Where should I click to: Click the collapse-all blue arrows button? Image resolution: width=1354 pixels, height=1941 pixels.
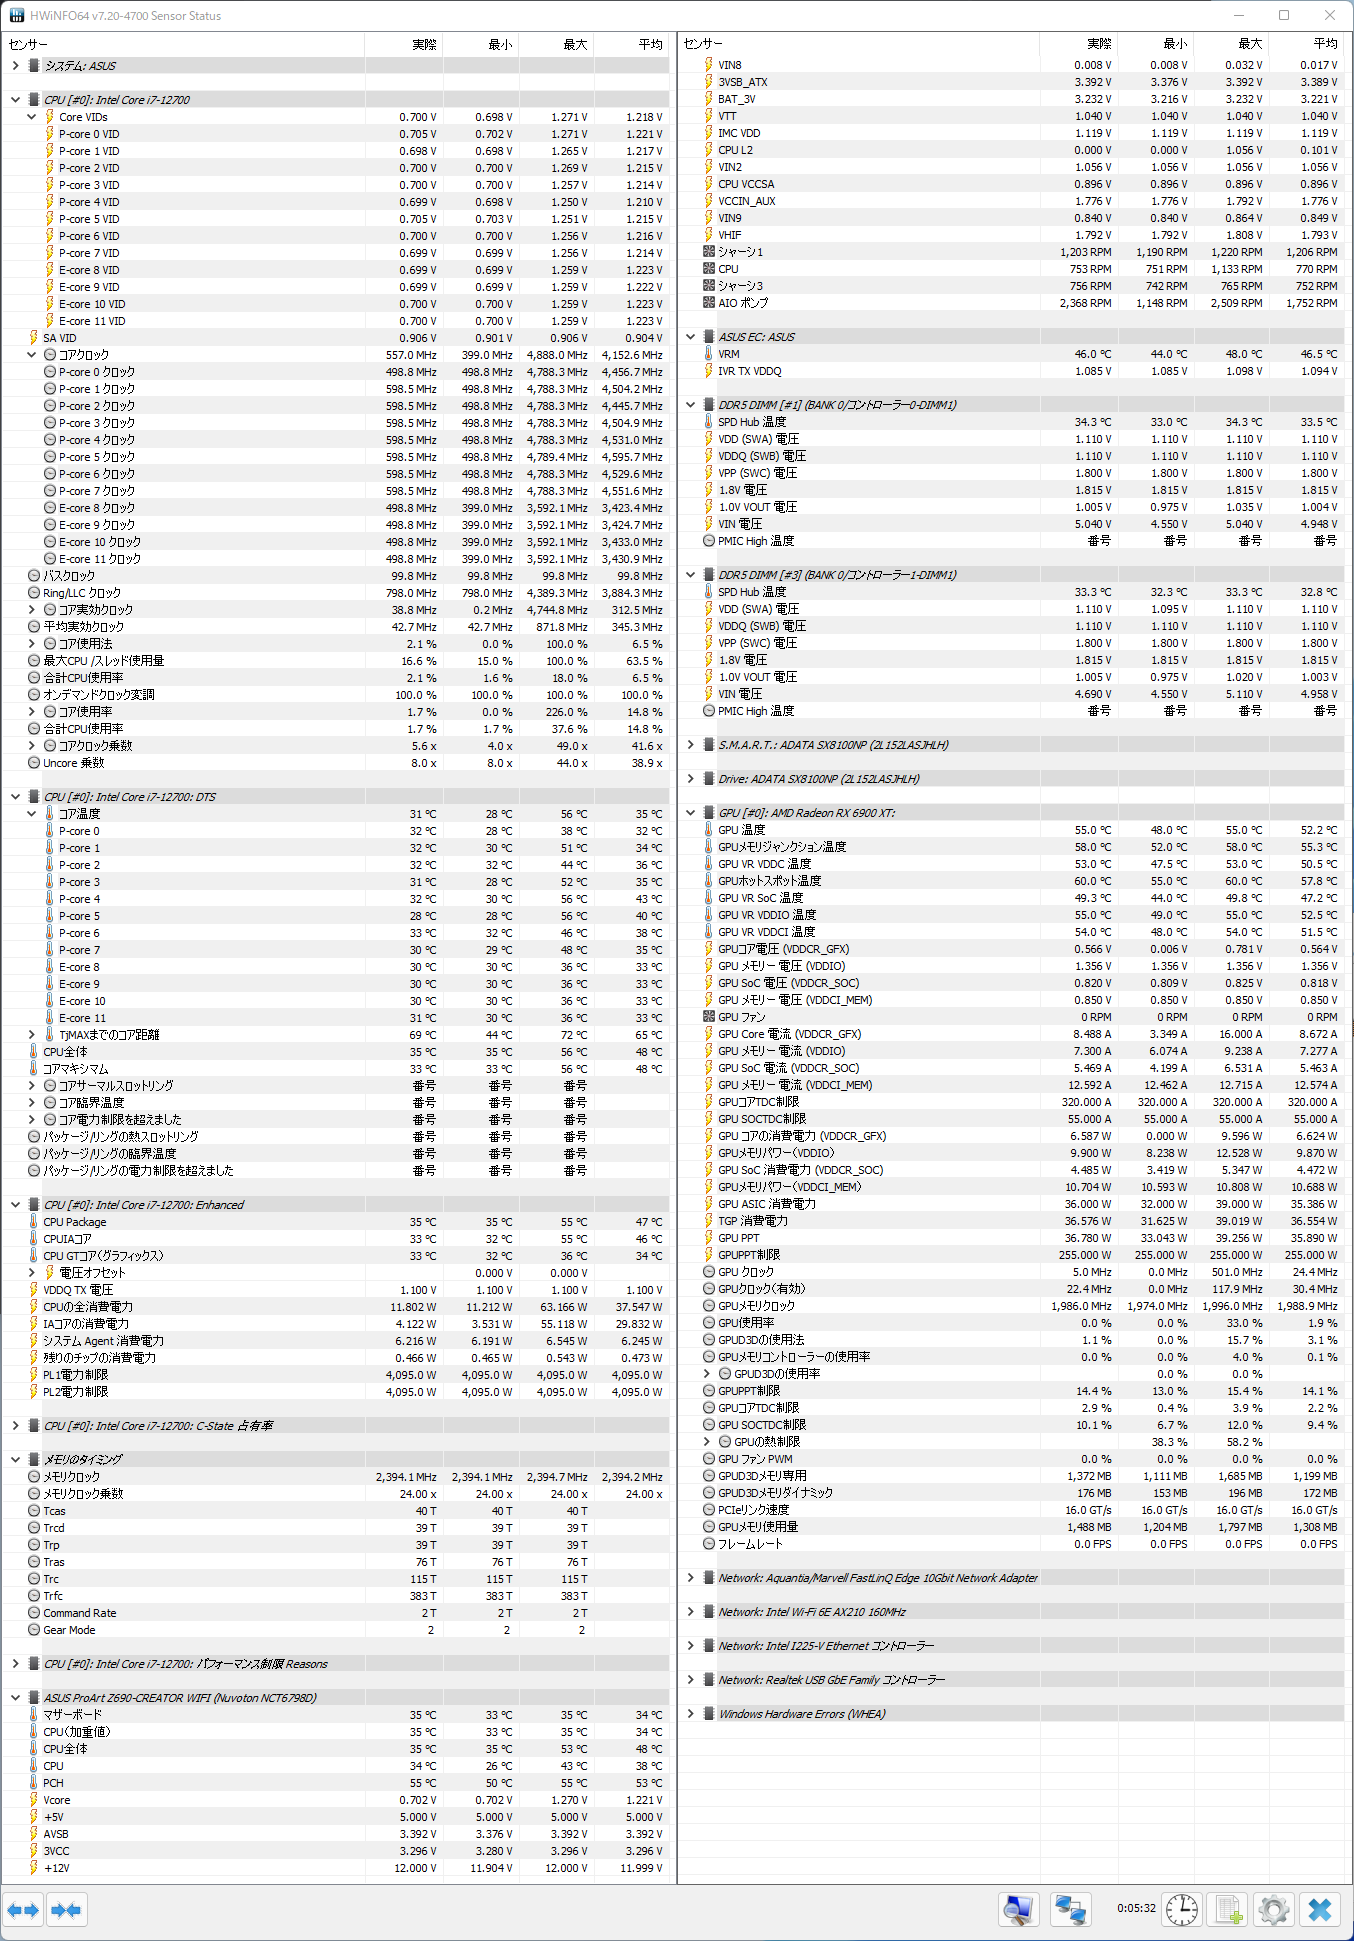[66, 1910]
